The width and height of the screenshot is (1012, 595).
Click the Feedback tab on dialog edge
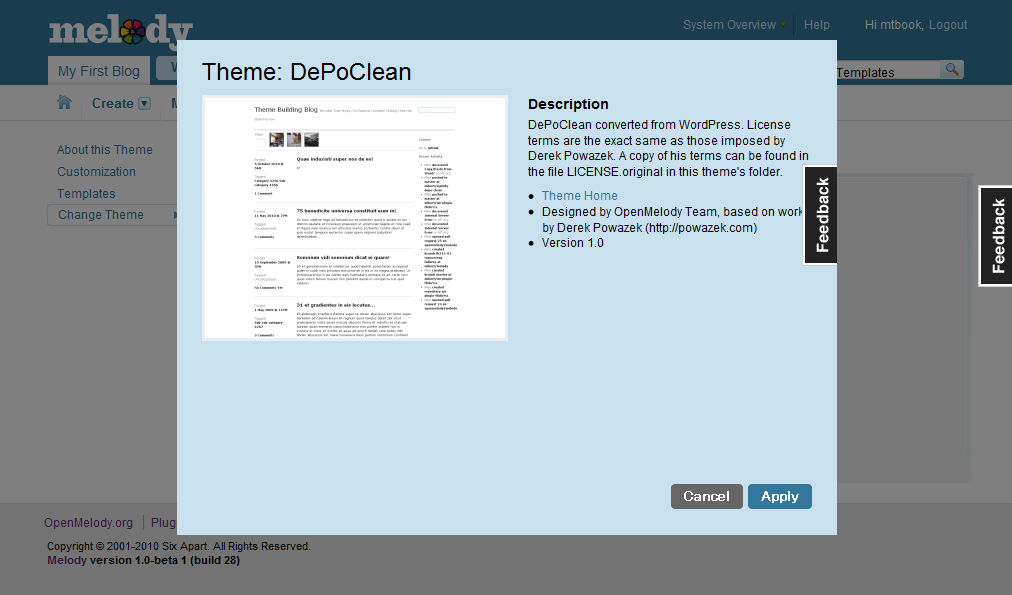(820, 215)
